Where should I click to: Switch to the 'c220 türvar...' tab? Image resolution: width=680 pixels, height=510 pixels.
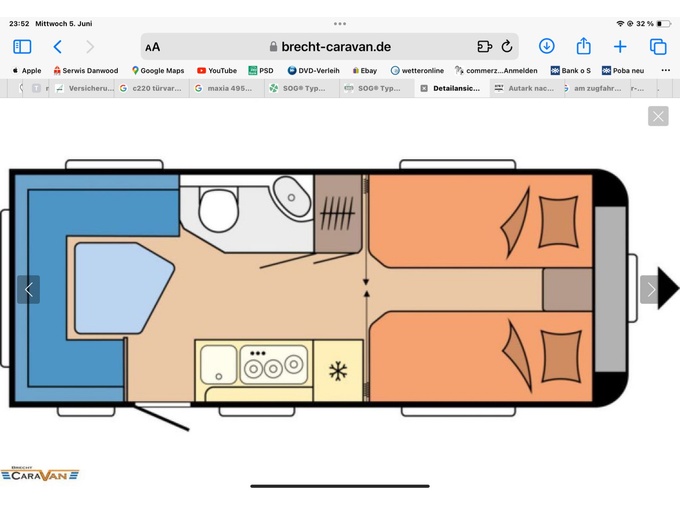click(x=150, y=88)
